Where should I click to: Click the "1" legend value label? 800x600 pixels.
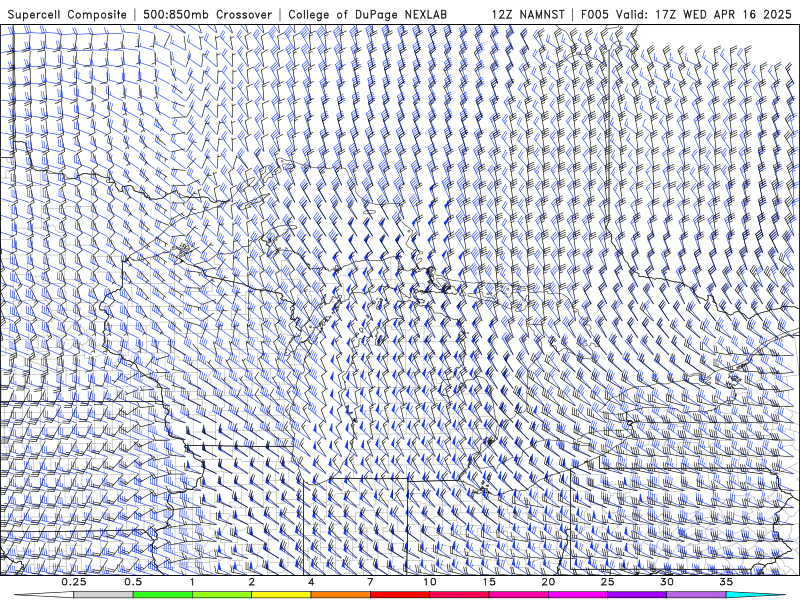[192, 582]
